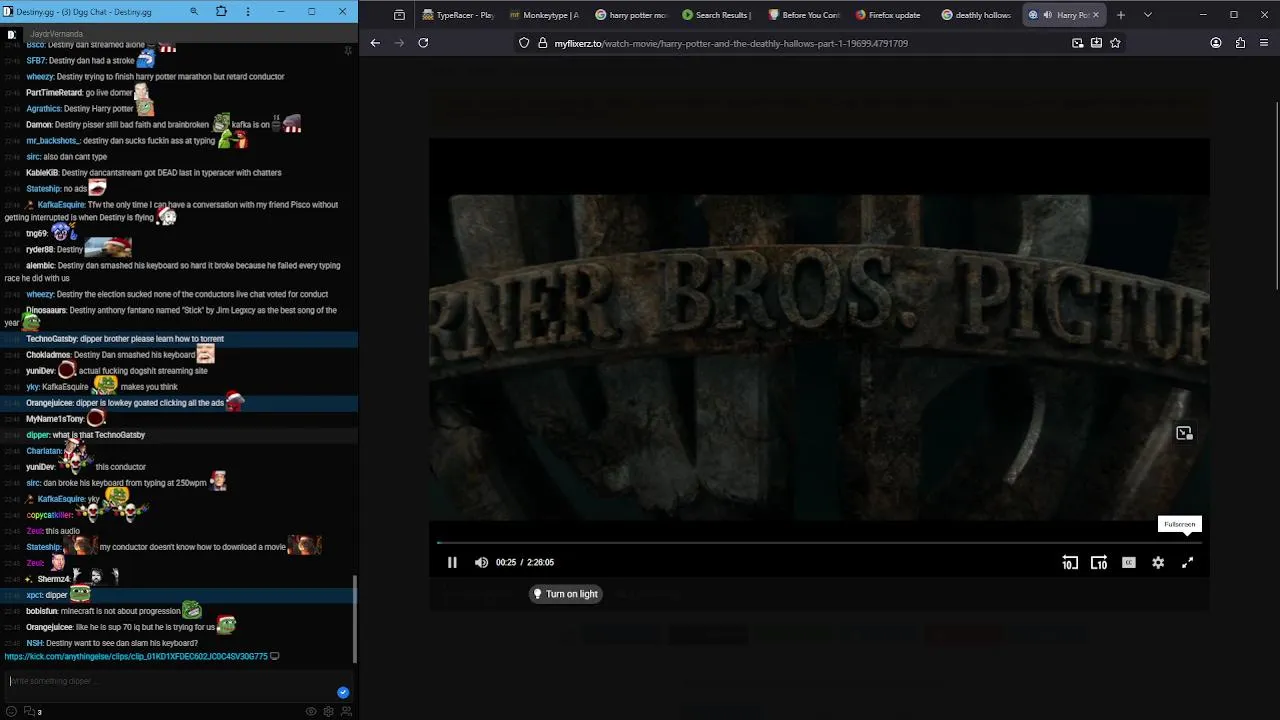Screen dimensions: 1280x720
Task: Open chat settings gear icon
Action: [328, 711]
